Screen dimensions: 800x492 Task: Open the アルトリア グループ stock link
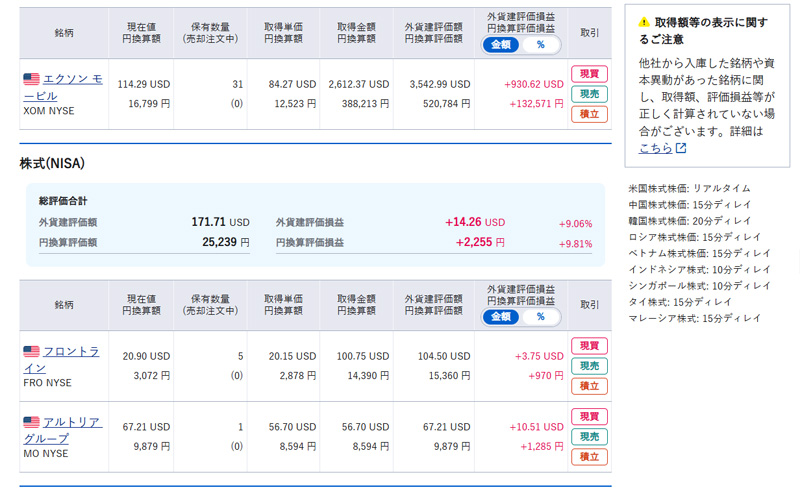[x=63, y=430]
